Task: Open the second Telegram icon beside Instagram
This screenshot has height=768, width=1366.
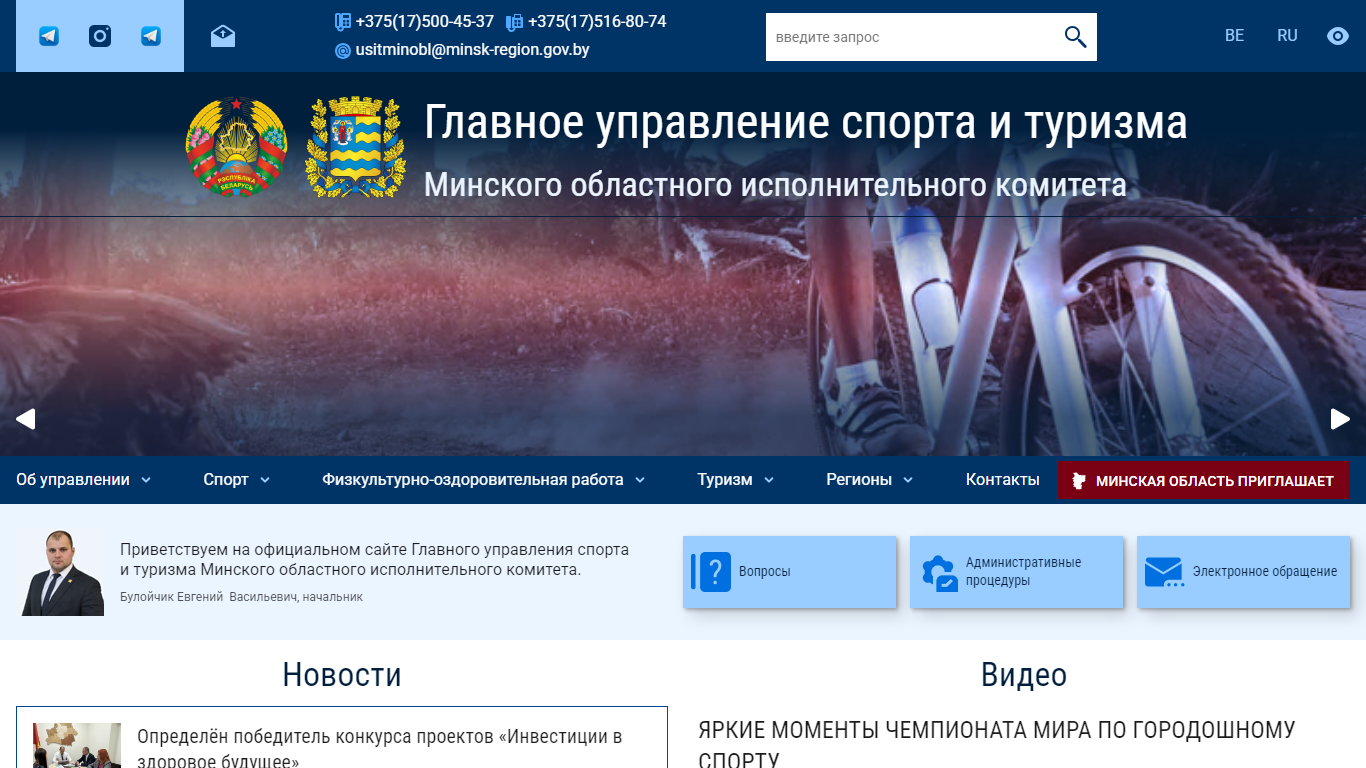Action: 151,37
